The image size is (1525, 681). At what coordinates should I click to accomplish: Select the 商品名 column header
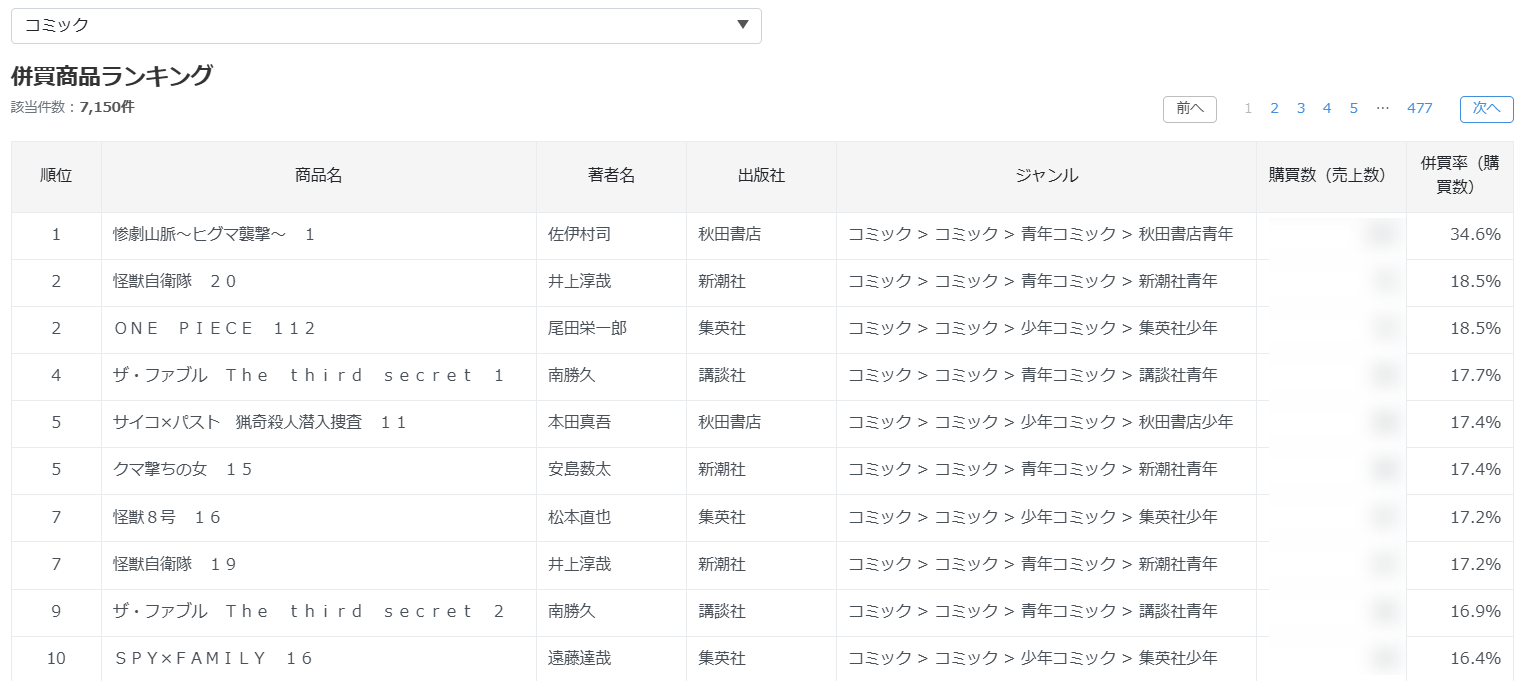pyautogui.click(x=317, y=176)
